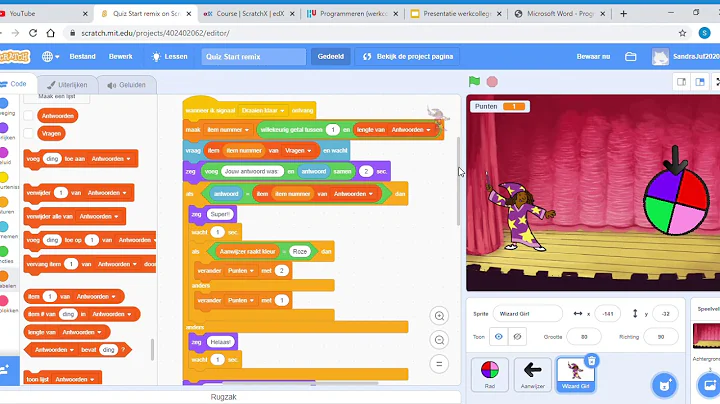Click Bekijk de project pagina
Screen dimensions: 720x404
[407, 56]
